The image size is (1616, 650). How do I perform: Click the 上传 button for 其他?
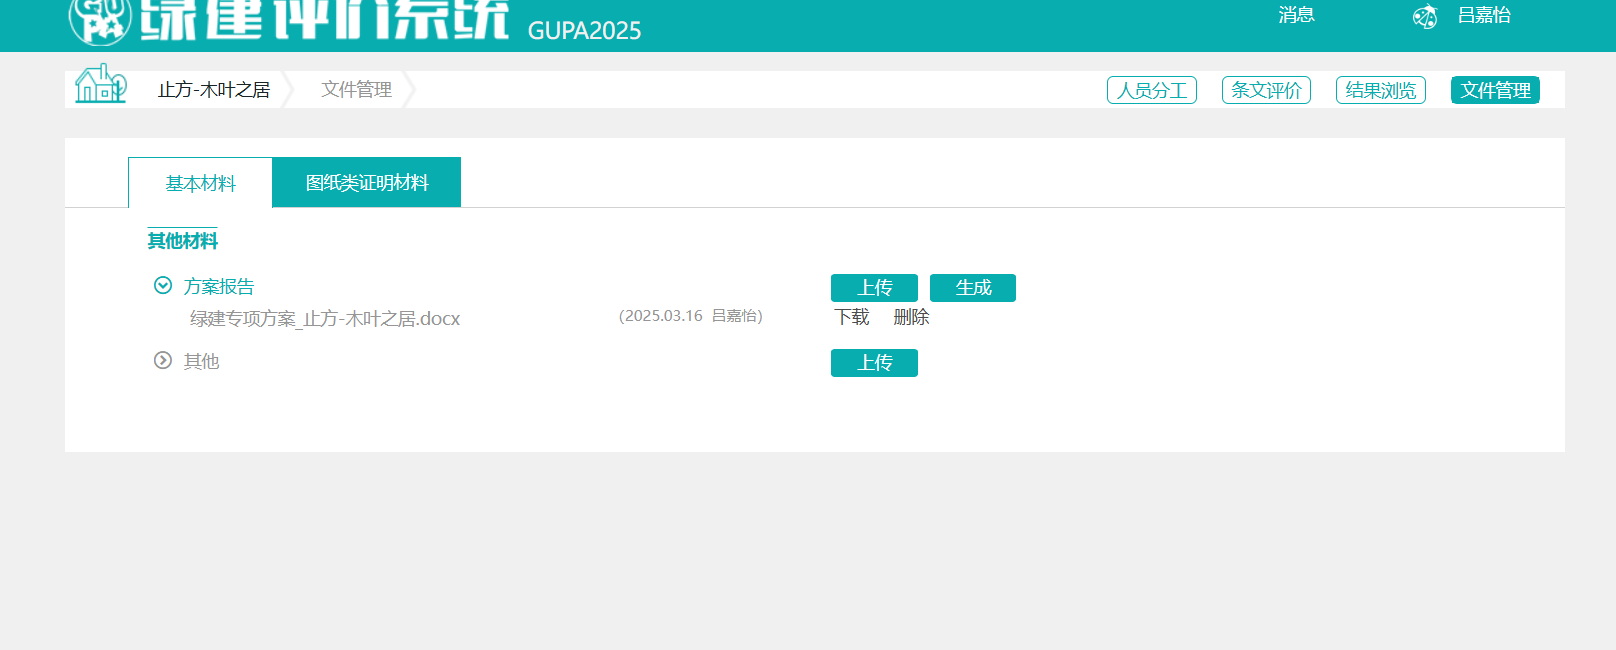[874, 363]
